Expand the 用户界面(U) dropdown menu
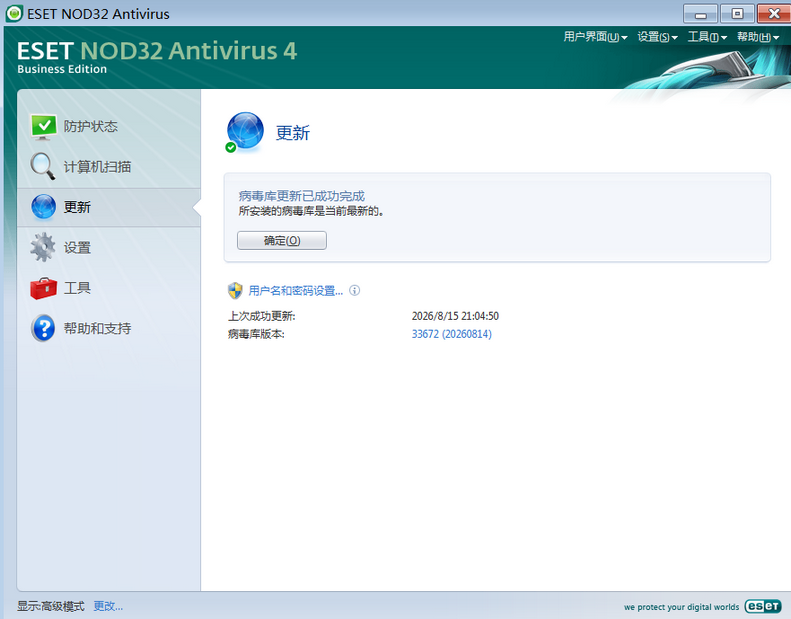791x619 pixels. (x=595, y=37)
